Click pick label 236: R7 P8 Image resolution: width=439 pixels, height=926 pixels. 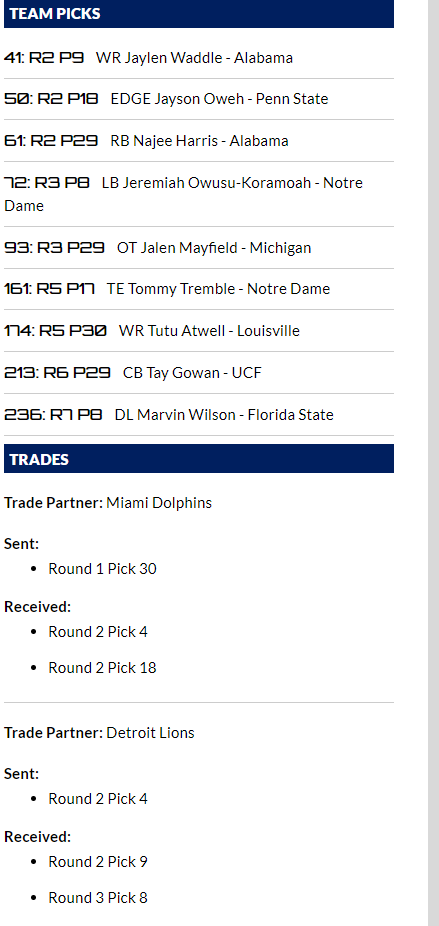(53, 415)
